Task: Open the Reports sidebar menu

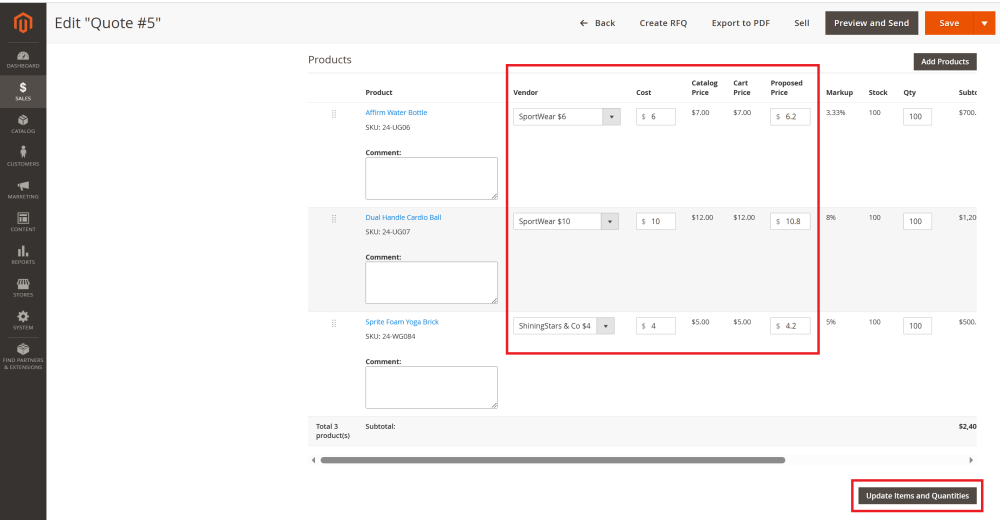Action: [23, 255]
